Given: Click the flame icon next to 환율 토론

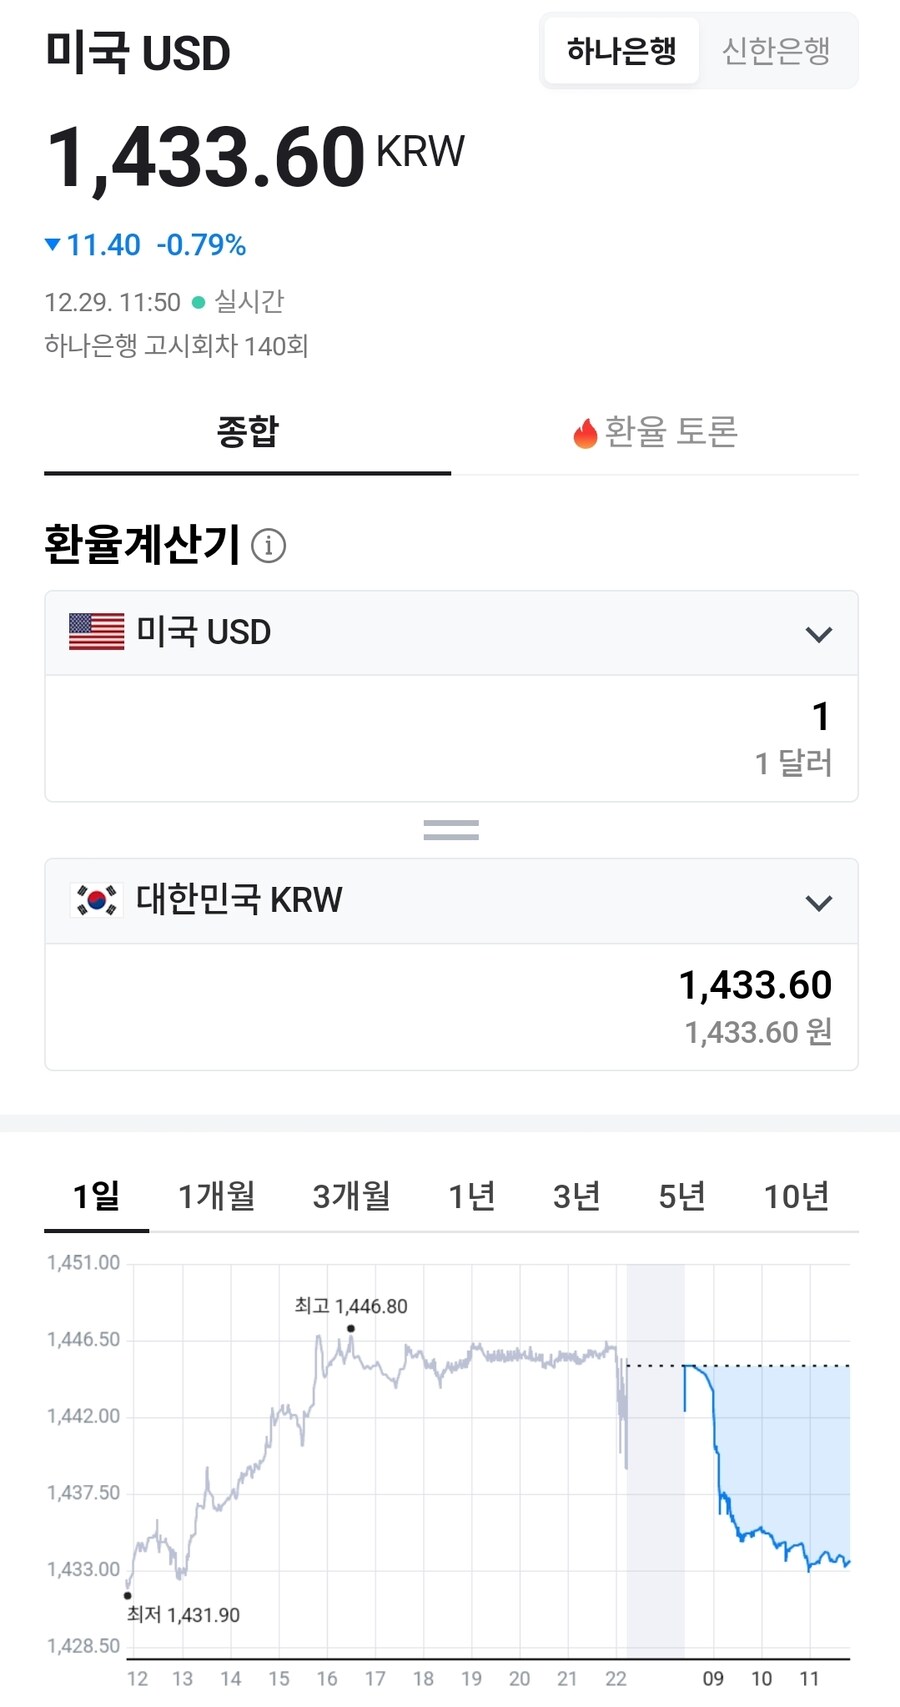Looking at the screenshot, I should (584, 431).
